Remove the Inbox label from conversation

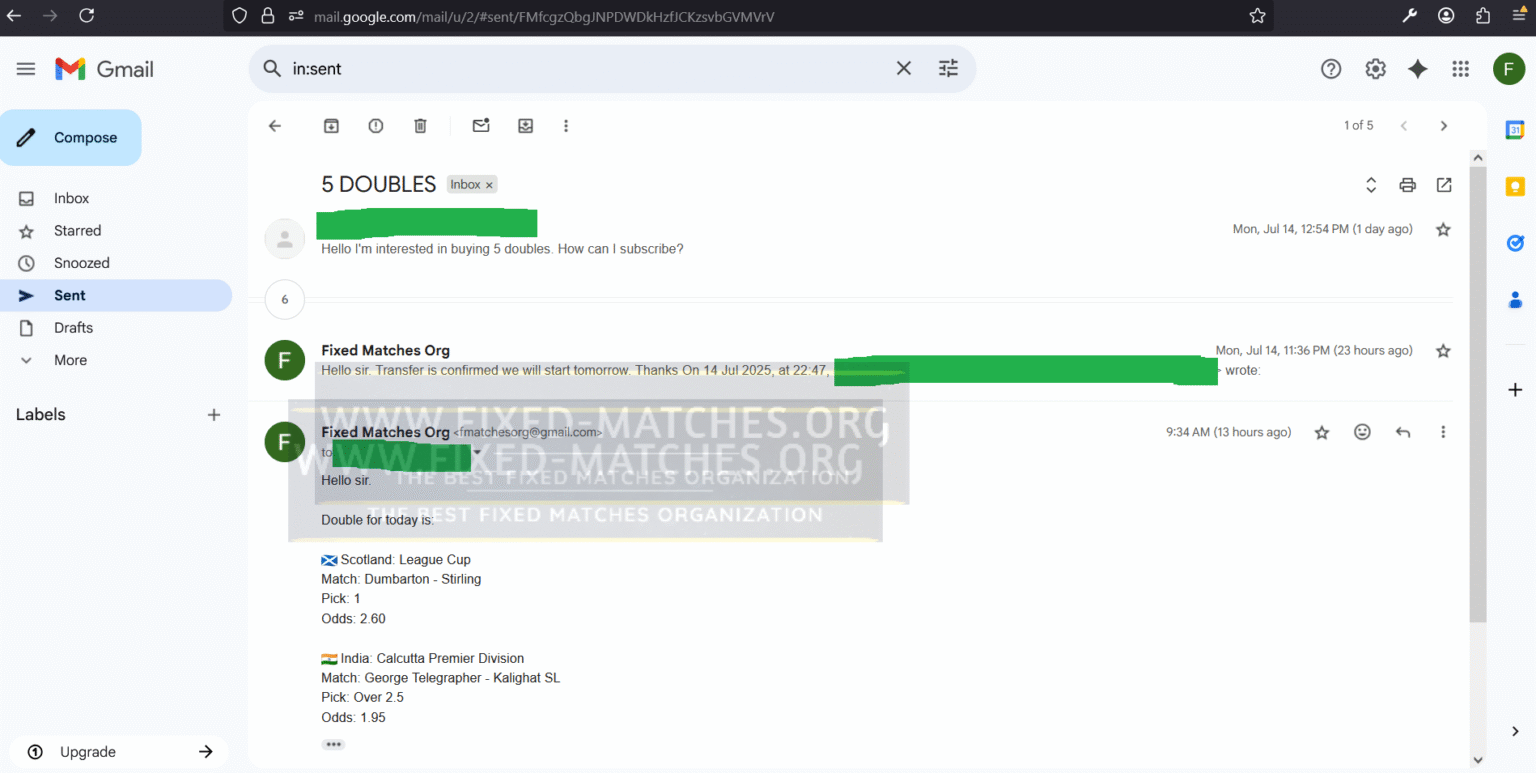(489, 185)
